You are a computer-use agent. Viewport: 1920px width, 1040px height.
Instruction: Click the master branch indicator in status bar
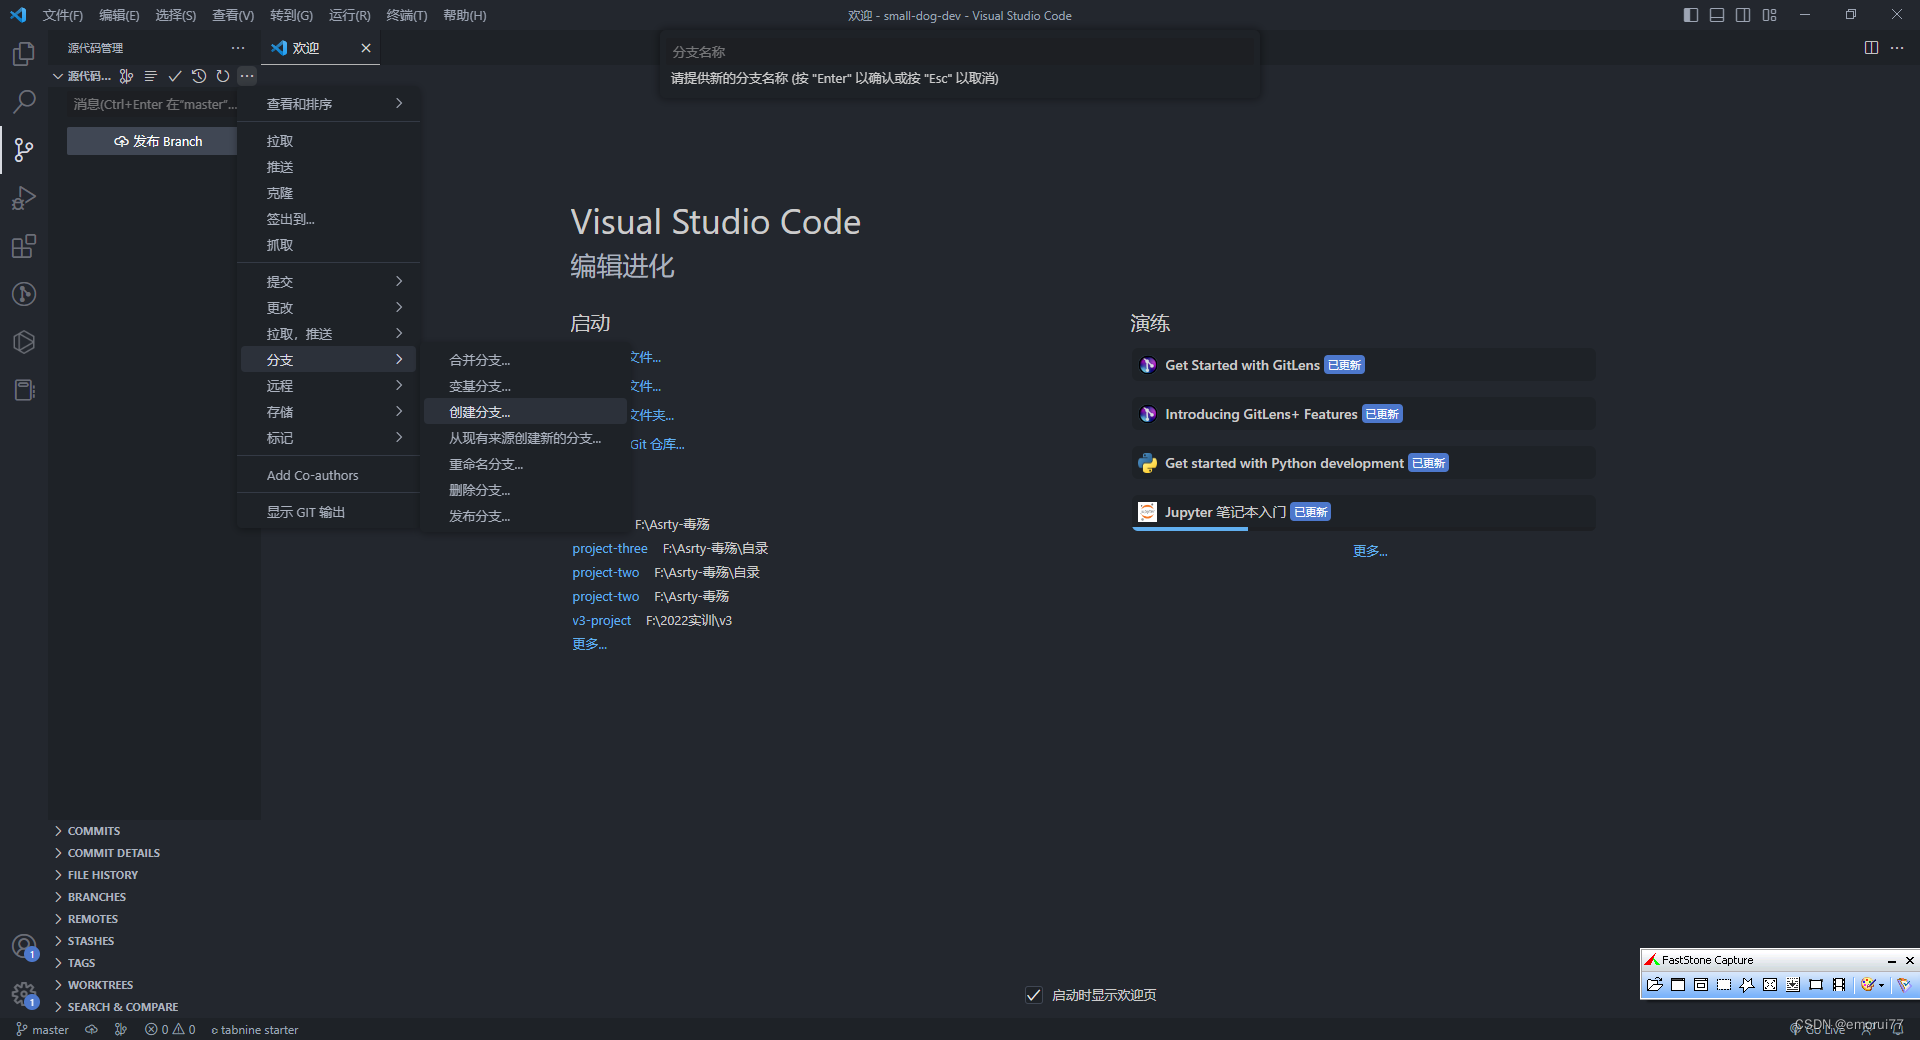[x=42, y=1029]
